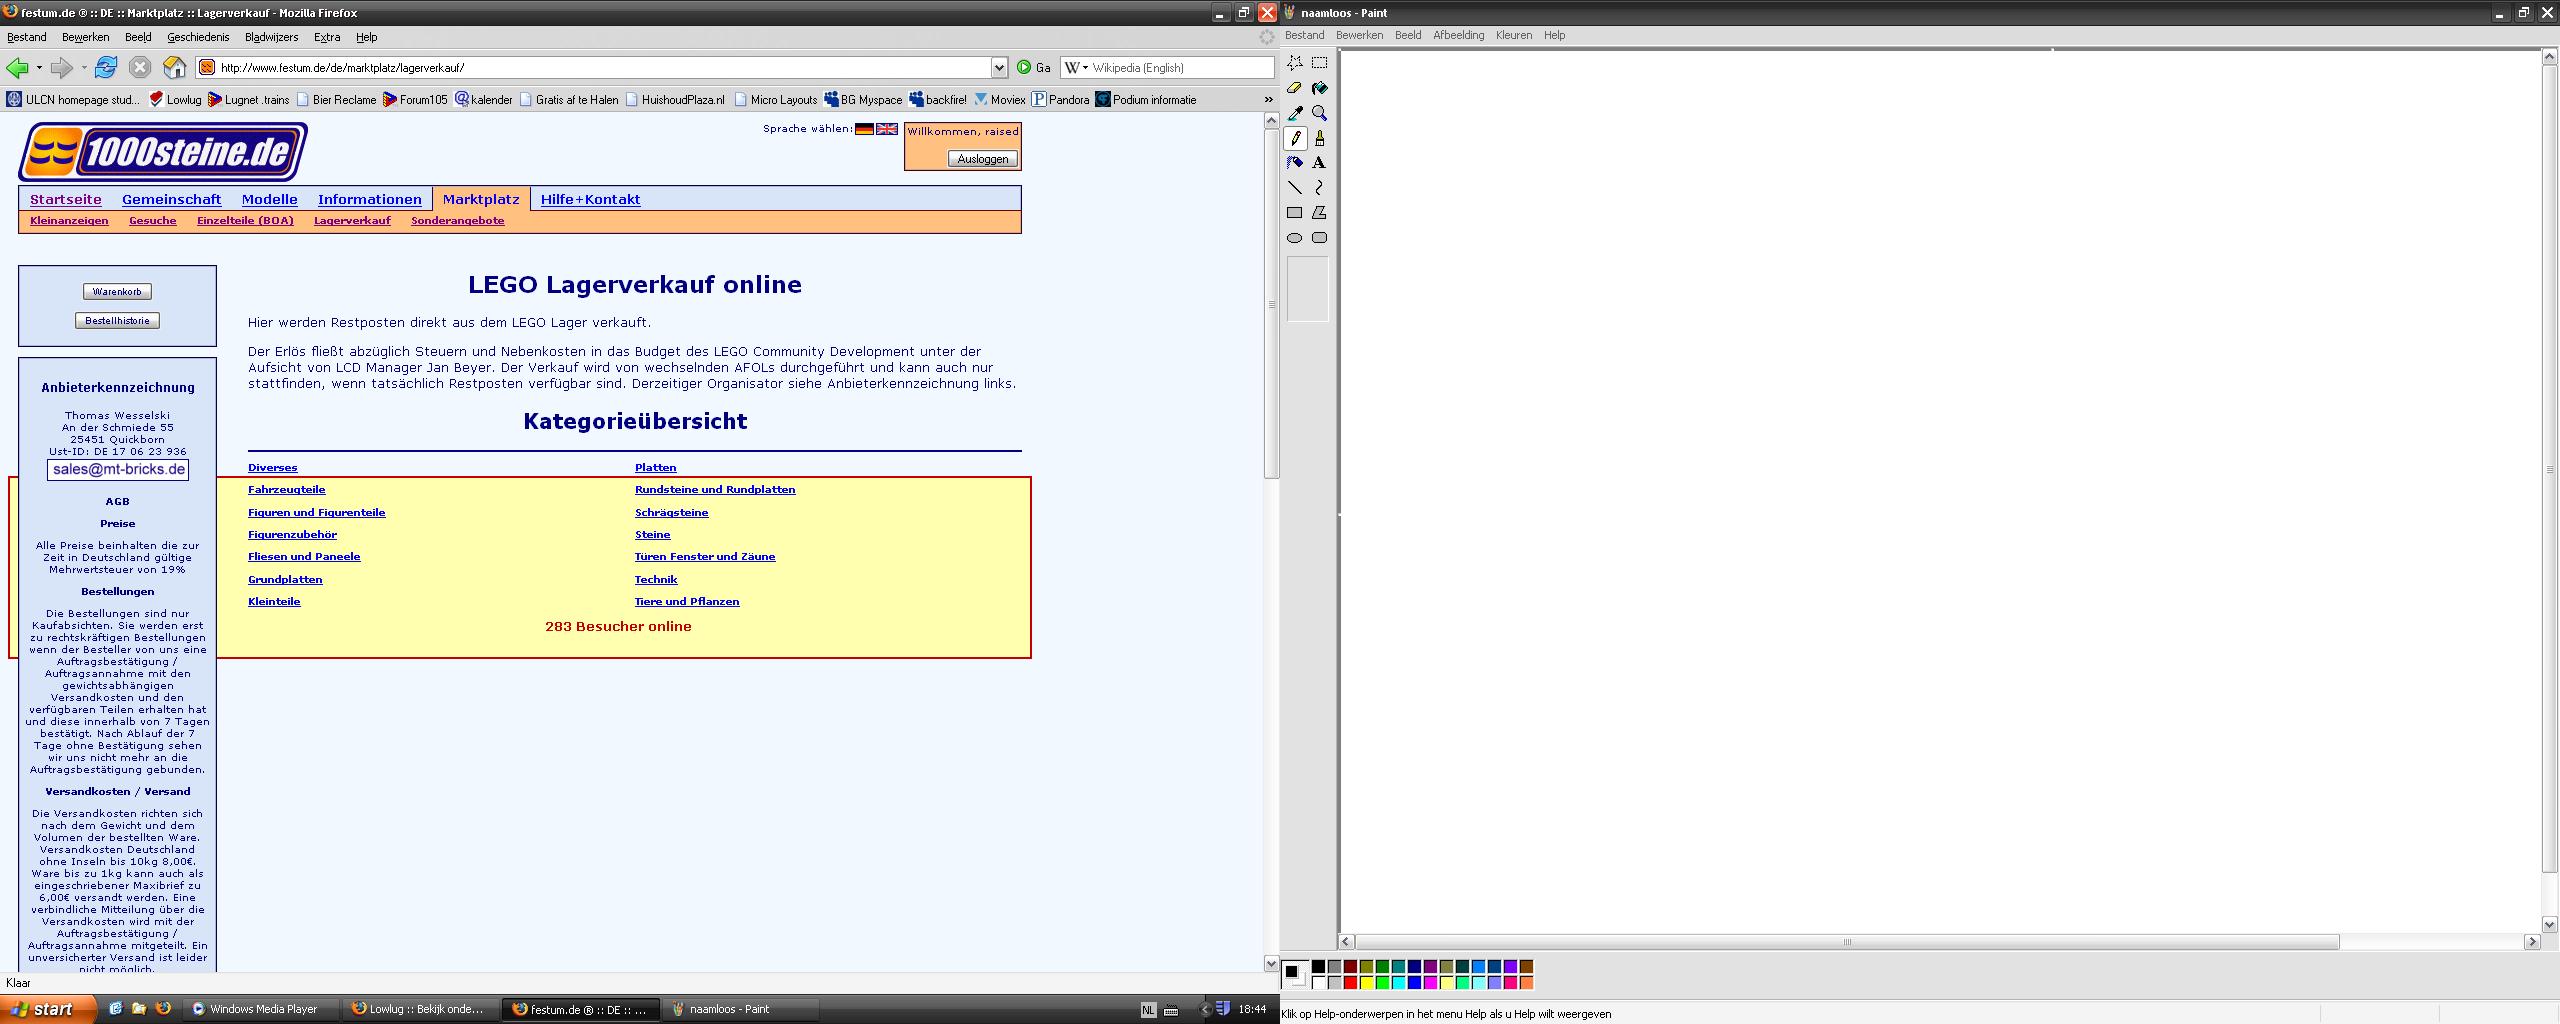The image size is (2560, 1024).
Task: Click in the Firefox address bar
Action: pos(603,67)
